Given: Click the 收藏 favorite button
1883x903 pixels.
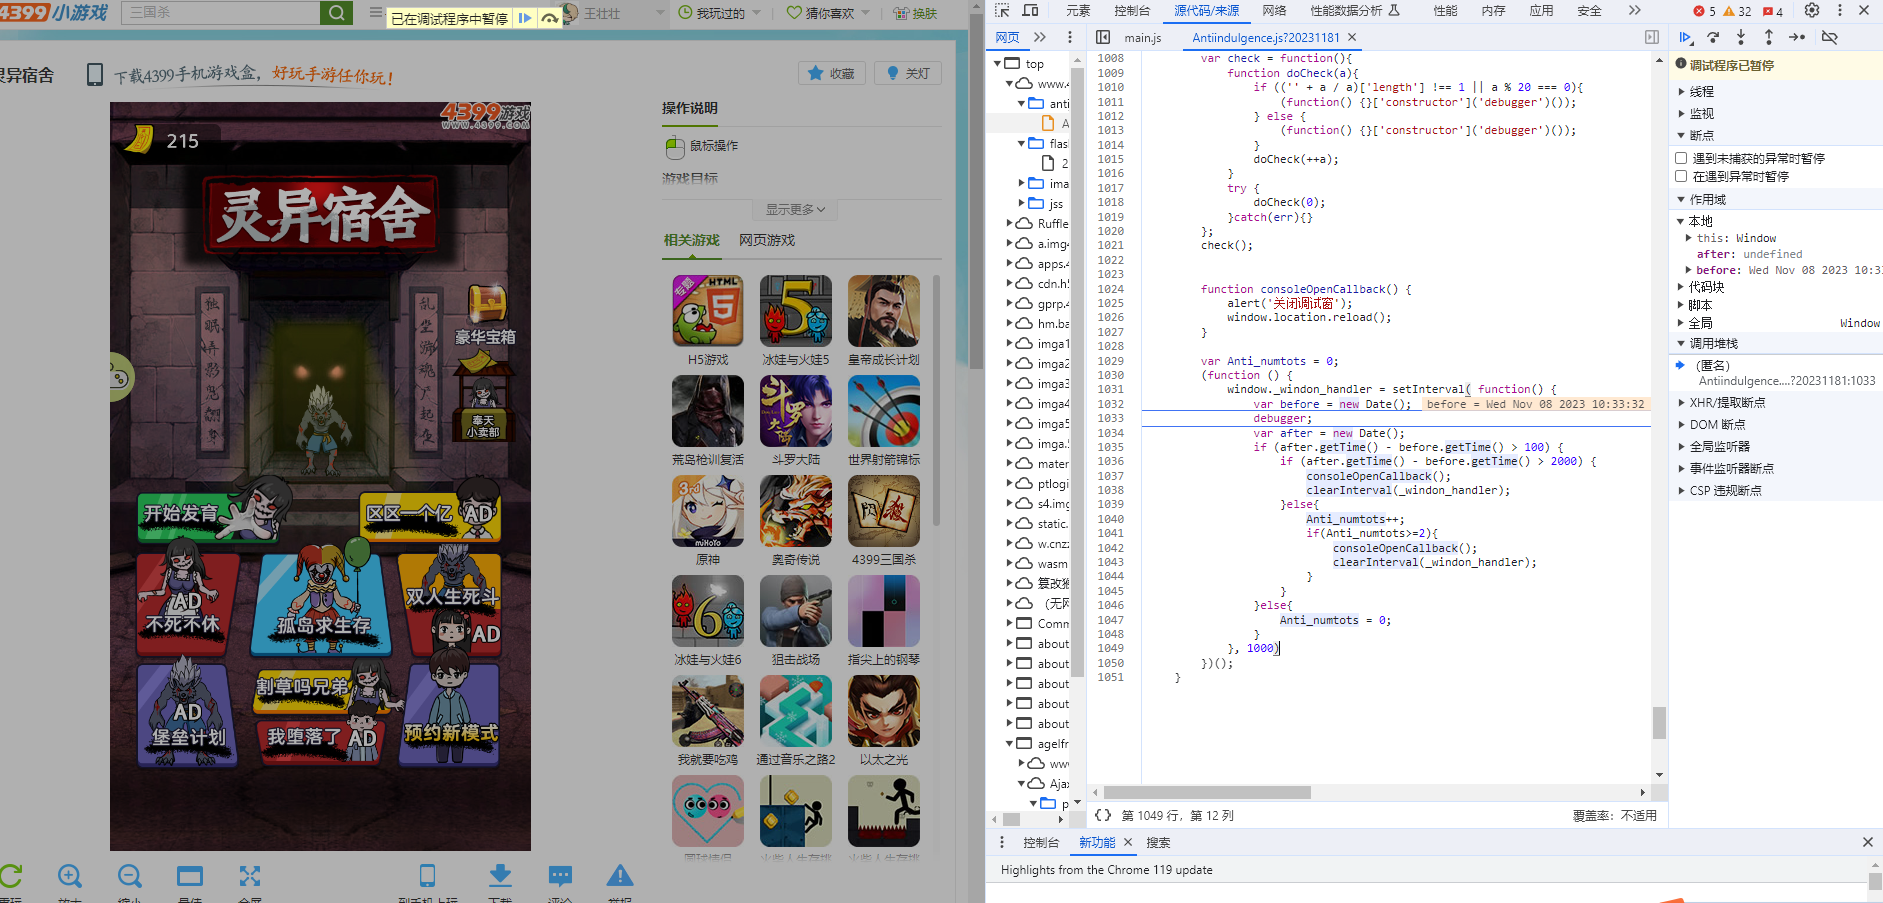Looking at the screenshot, I should coord(831,73).
